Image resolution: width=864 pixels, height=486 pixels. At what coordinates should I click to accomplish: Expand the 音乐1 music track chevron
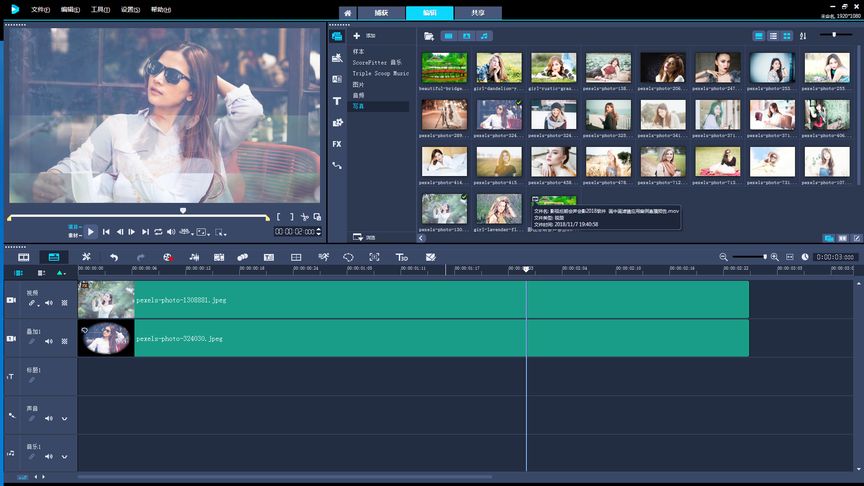pyautogui.click(x=65, y=456)
